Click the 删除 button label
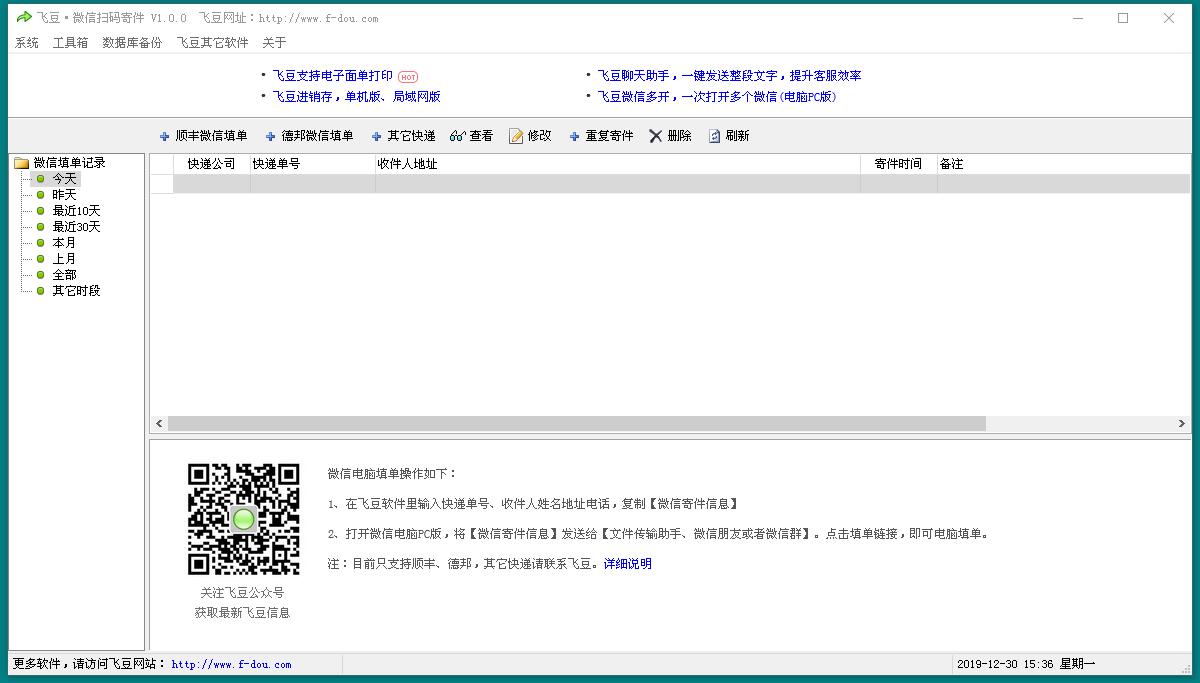 click(x=679, y=136)
